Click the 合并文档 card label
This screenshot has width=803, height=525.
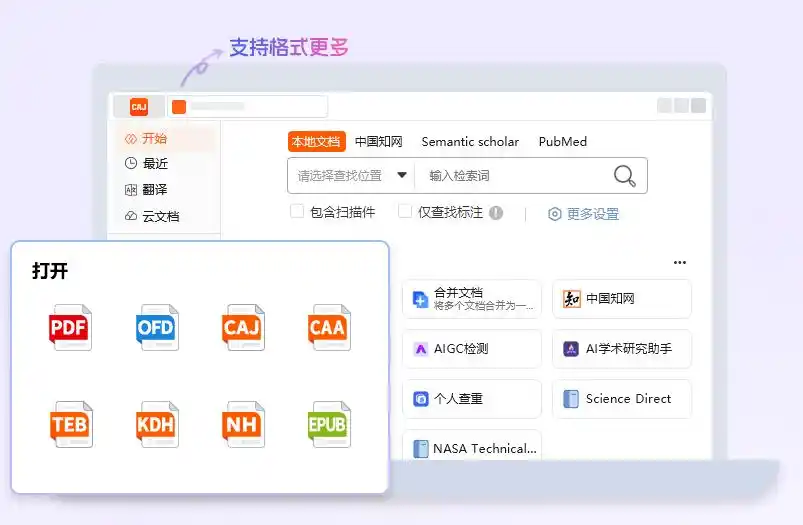(x=458, y=292)
